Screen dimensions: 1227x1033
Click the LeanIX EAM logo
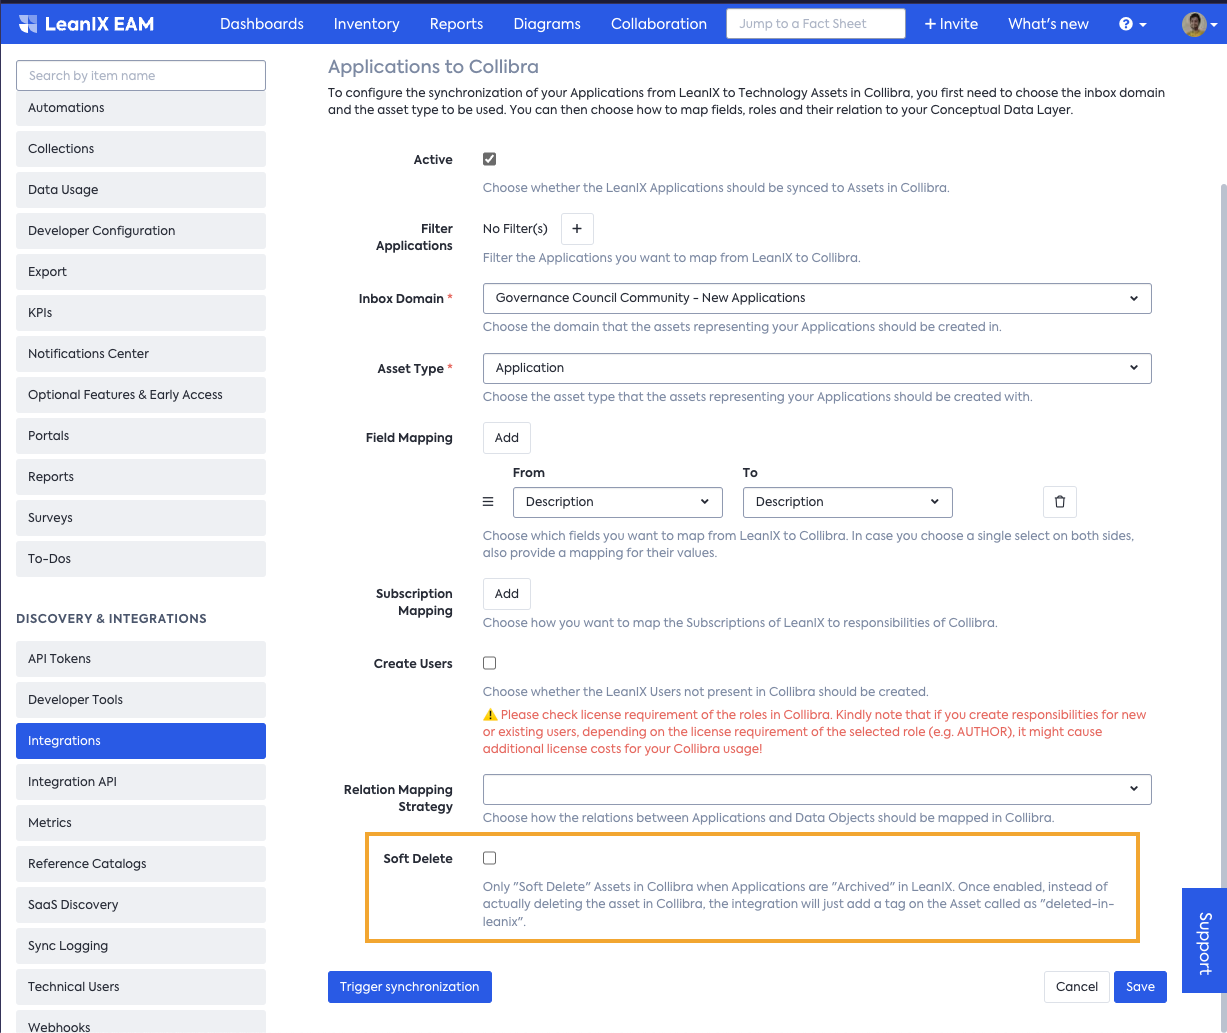pyautogui.click(x=86, y=23)
